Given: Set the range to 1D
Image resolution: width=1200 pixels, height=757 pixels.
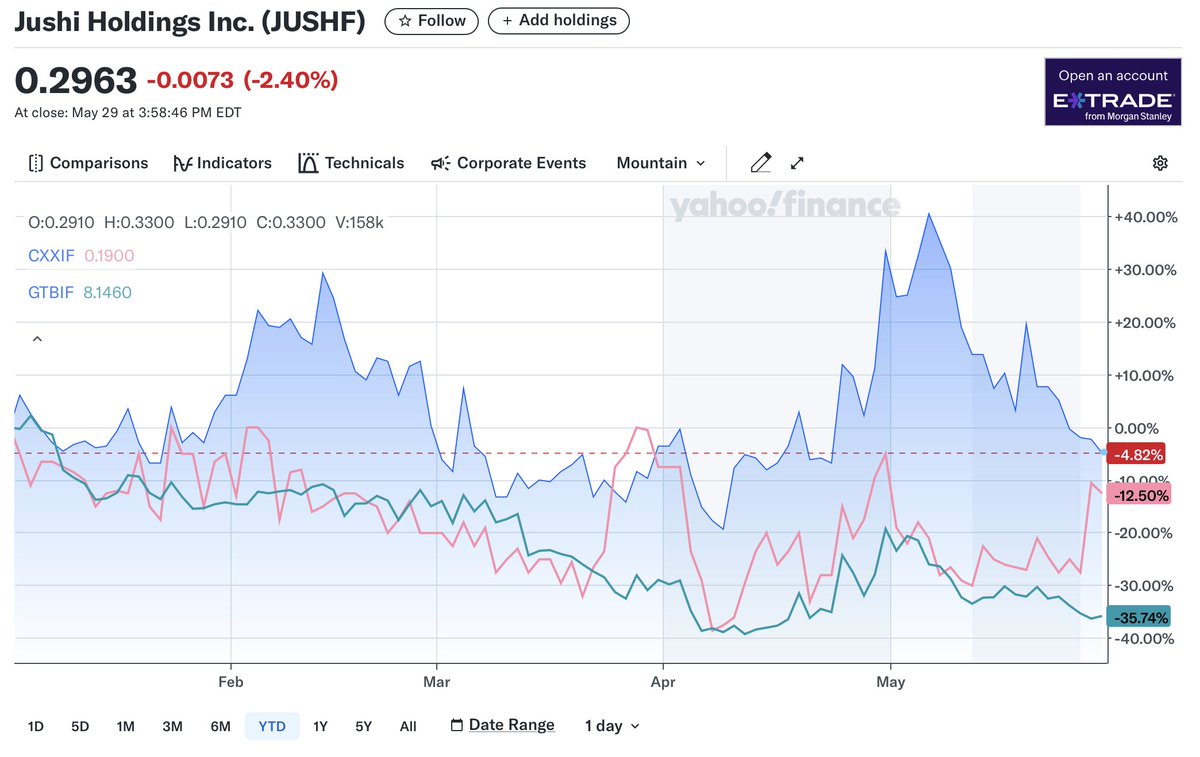Looking at the screenshot, I should pyautogui.click(x=36, y=726).
